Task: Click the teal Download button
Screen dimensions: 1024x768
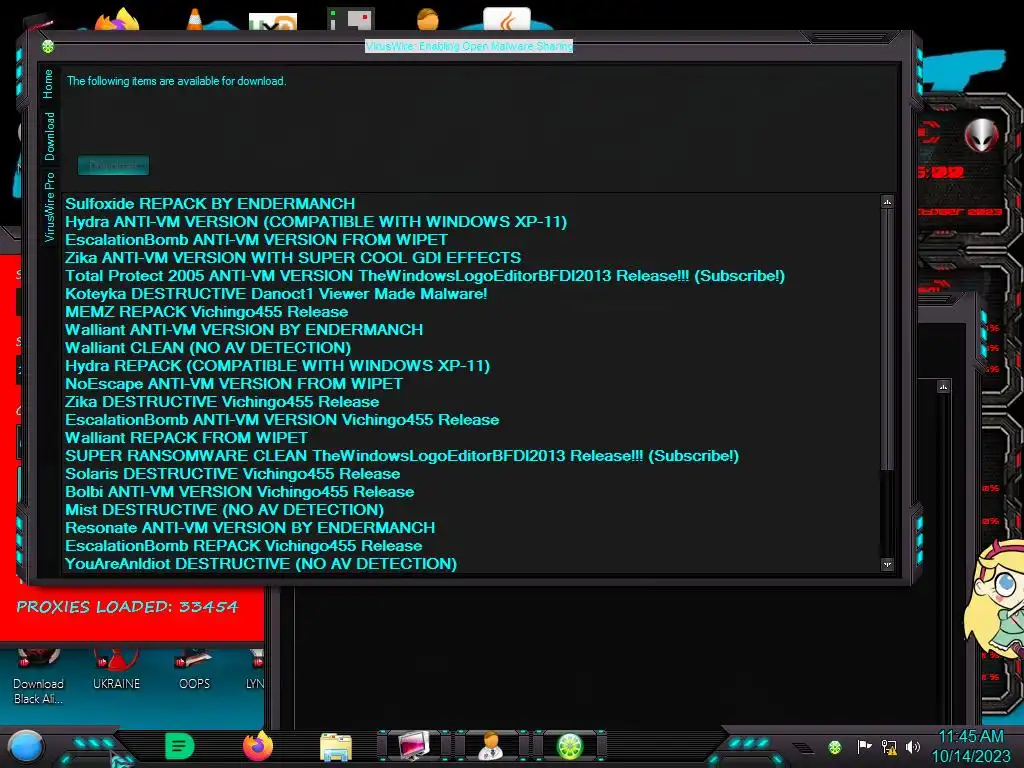Action: (114, 165)
